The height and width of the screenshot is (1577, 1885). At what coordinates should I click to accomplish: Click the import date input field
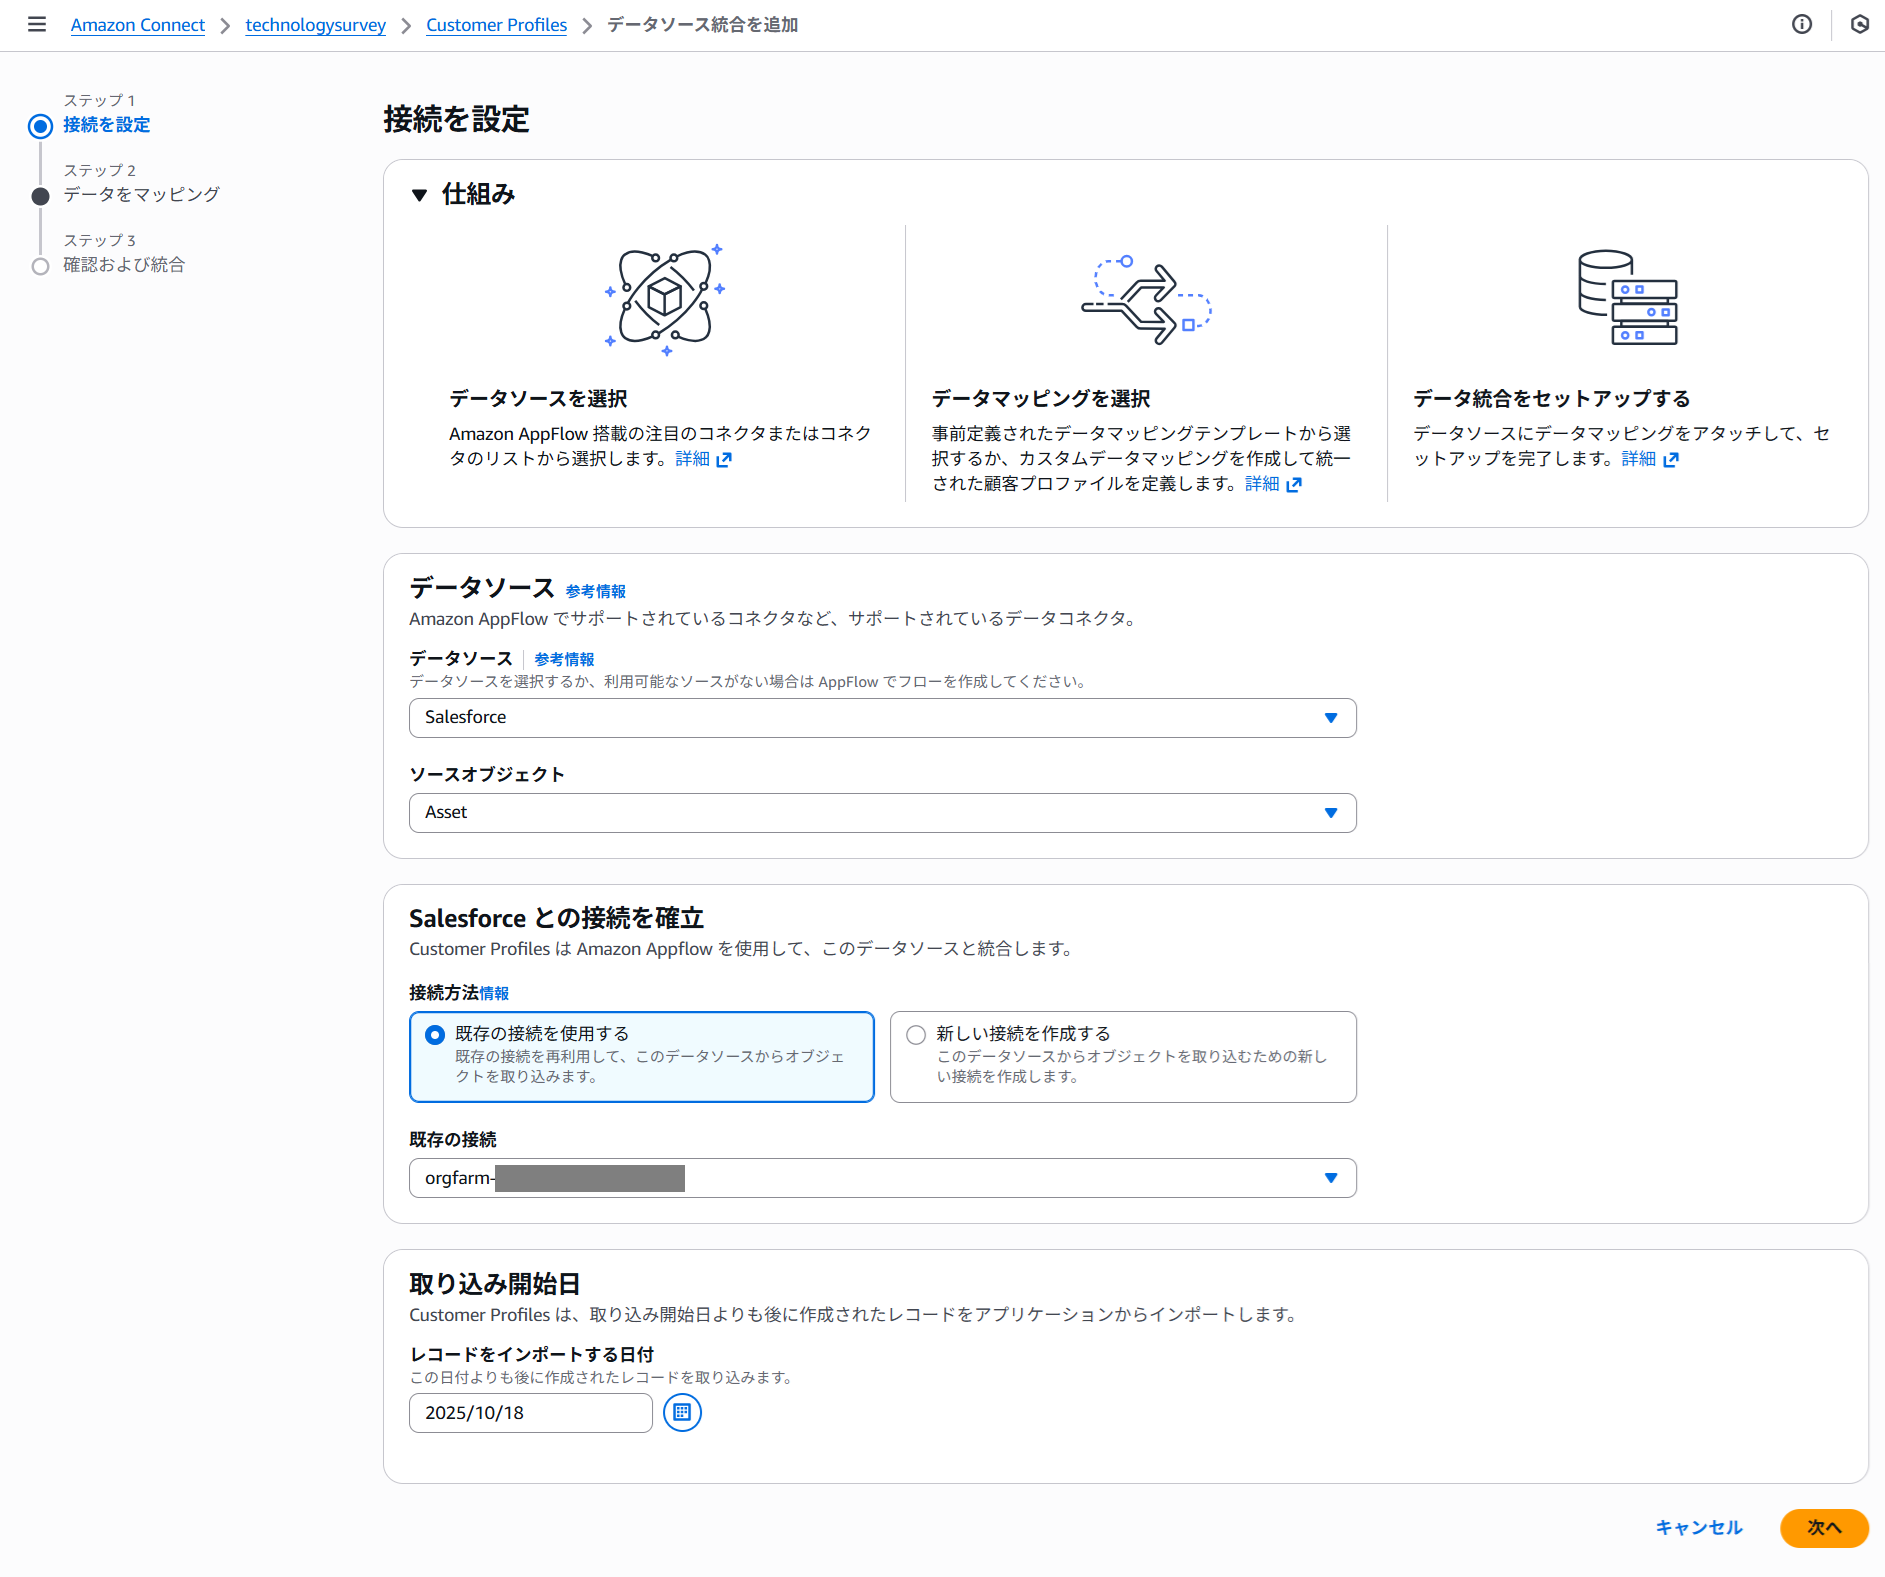click(x=530, y=1413)
